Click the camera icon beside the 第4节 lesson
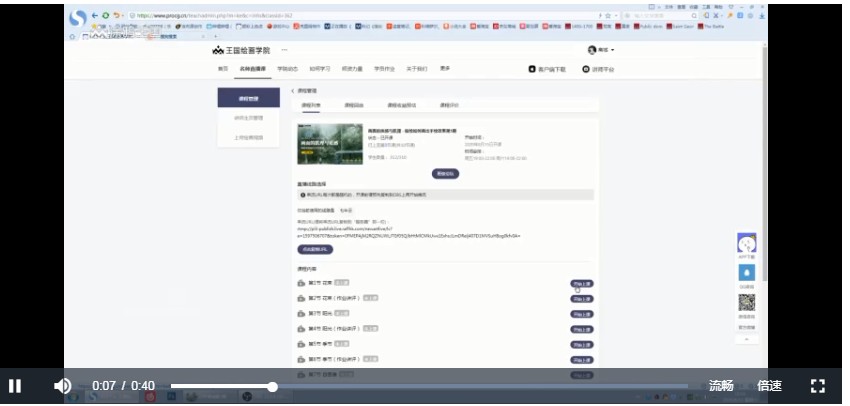850x406 pixels. pos(301,328)
